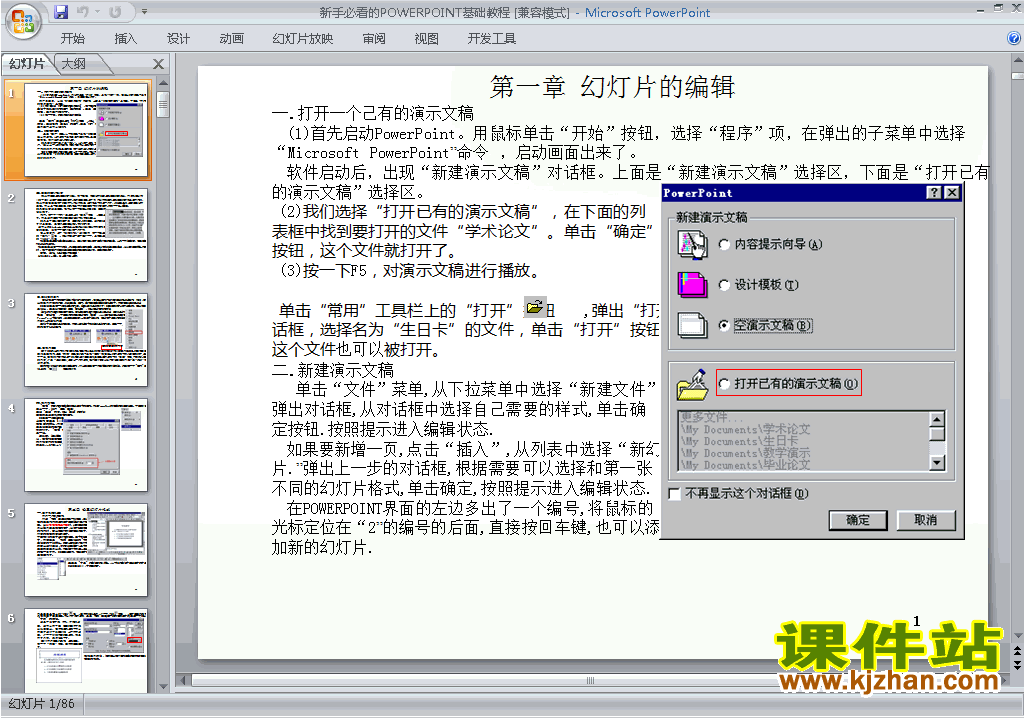The height and width of the screenshot is (718, 1024).
Task: Click the slide area scroll-up arrow
Action: click(x=1017, y=60)
